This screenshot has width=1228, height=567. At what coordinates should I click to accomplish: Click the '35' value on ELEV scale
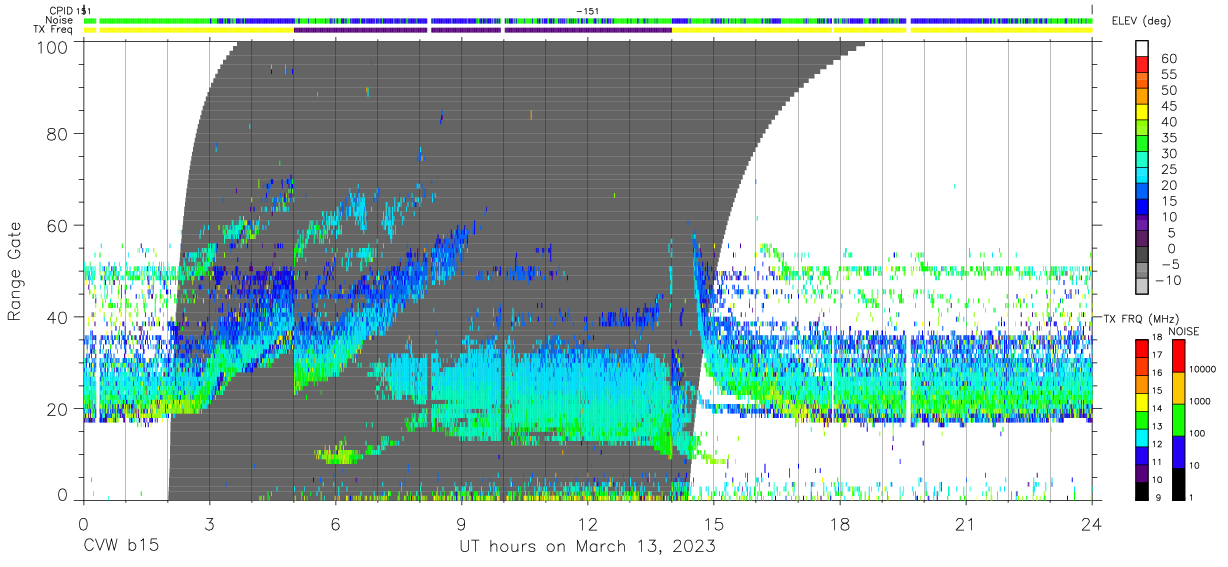[1169, 138]
